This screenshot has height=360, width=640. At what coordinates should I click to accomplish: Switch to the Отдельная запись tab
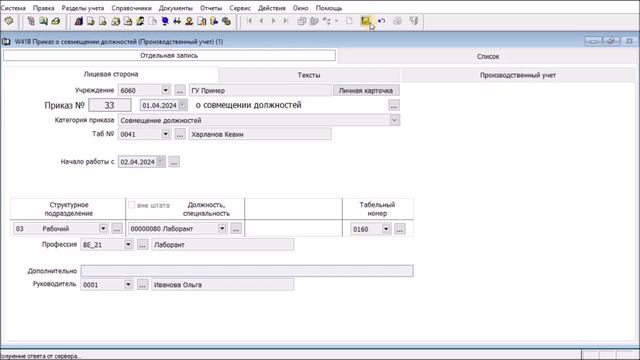pyautogui.click(x=169, y=56)
